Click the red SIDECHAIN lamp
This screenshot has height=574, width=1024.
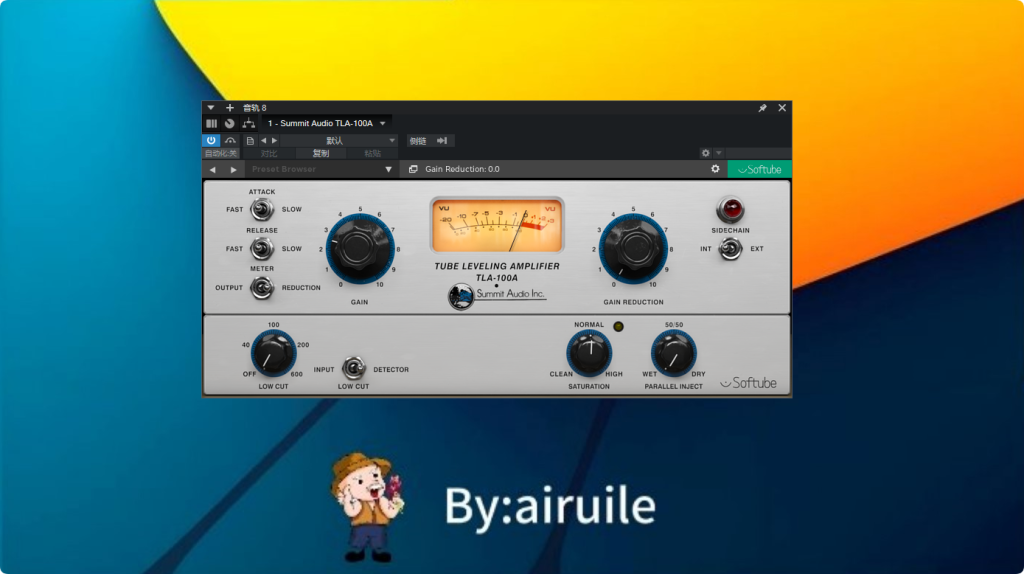[730, 210]
